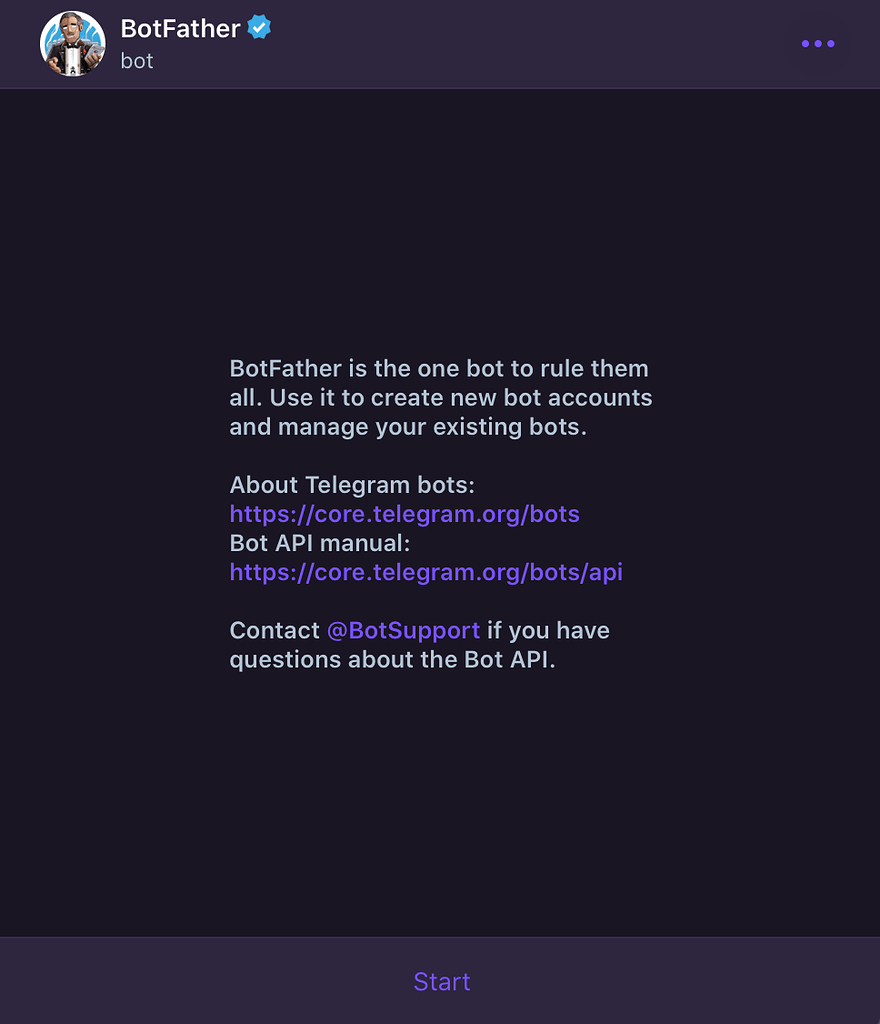Click the "all. Use it to create" line

440,398
